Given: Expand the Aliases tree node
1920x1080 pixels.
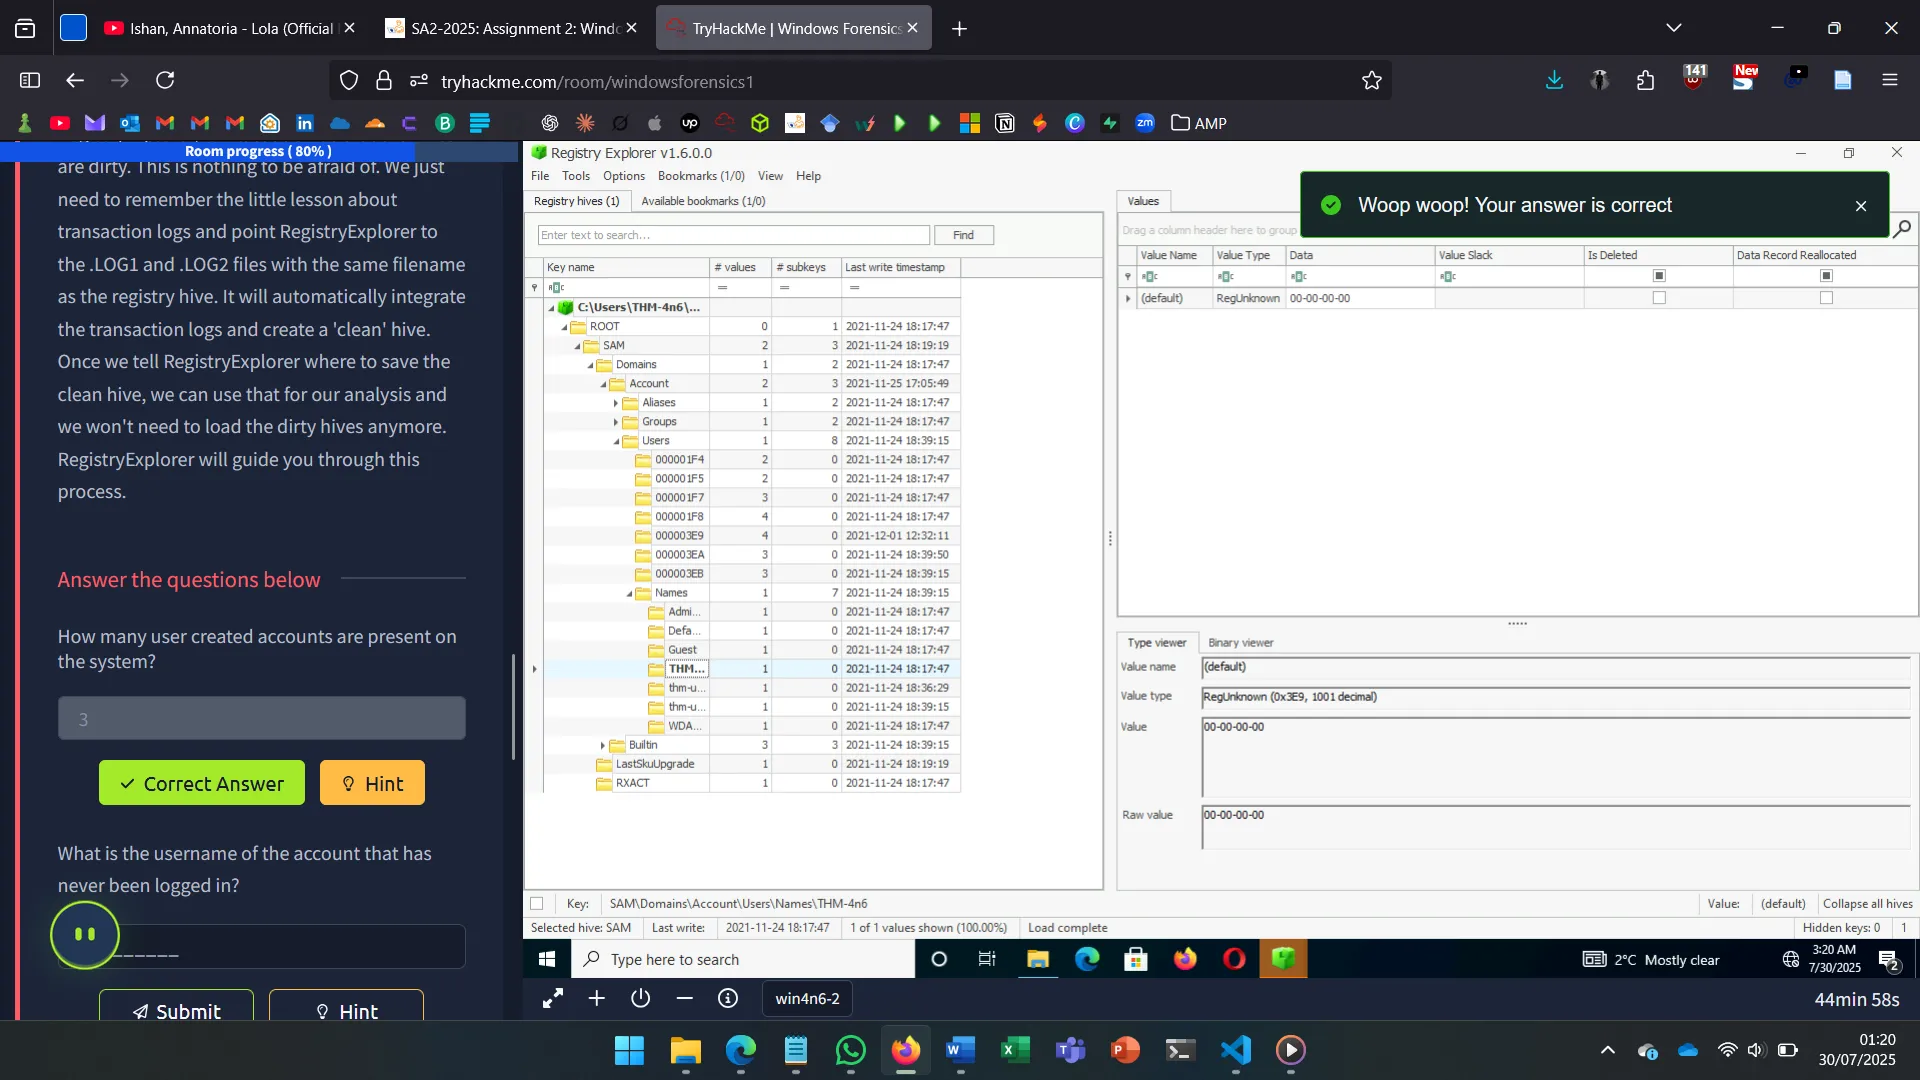Looking at the screenshot, I should pos(616,403).
